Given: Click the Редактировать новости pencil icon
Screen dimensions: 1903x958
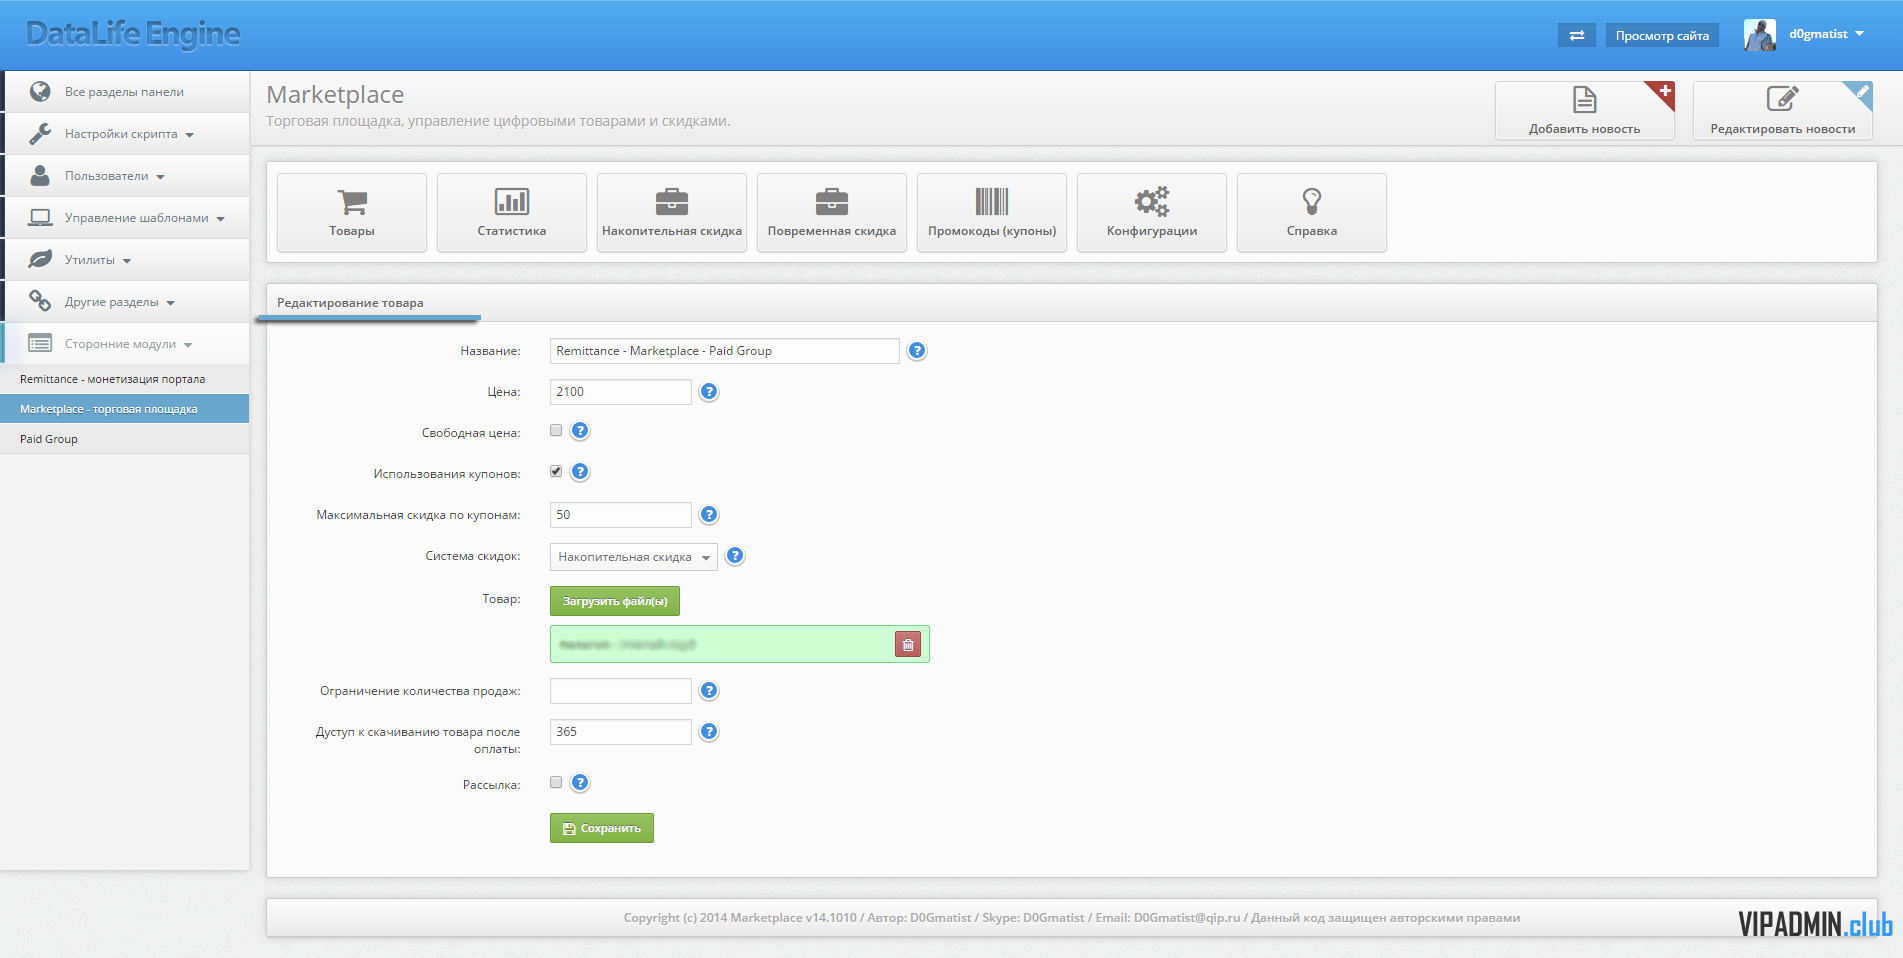Looking at the screenshot, I should [1782, 99].
